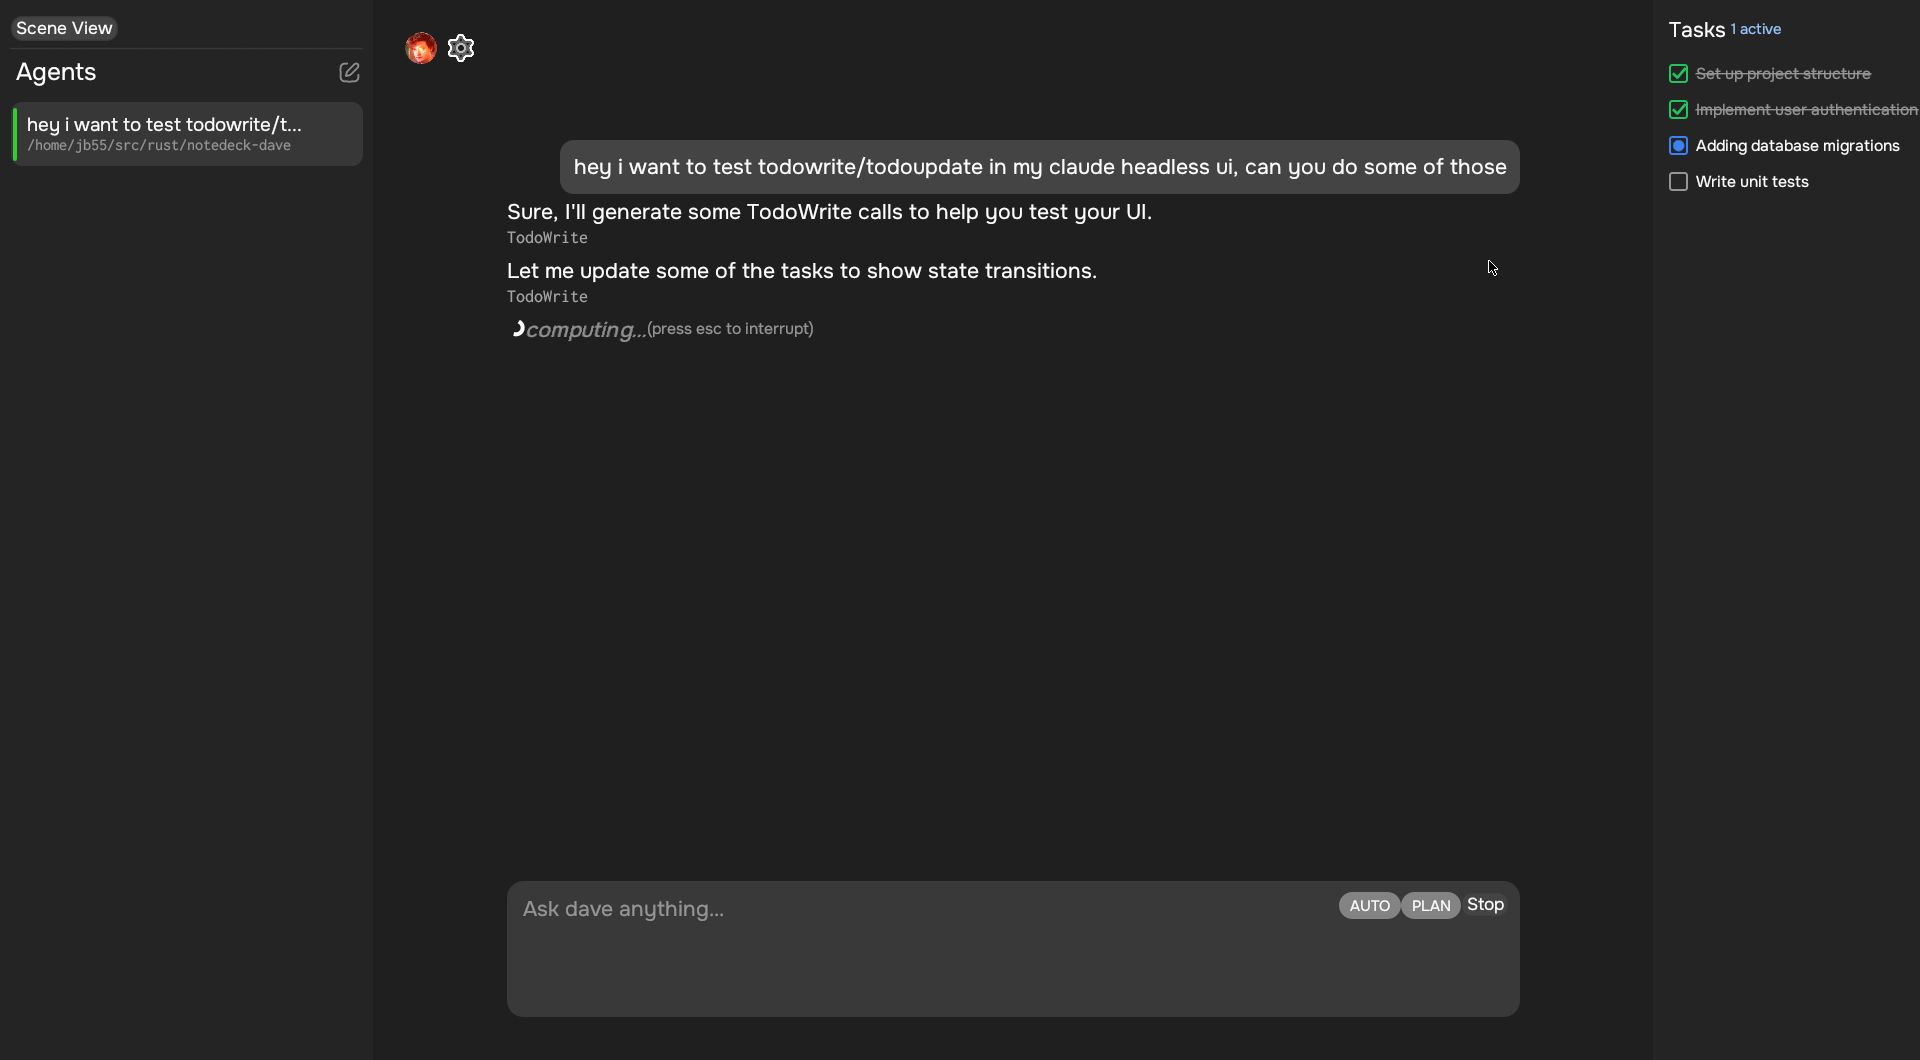This screenshot has width=1920, height=1060.
Task: Click the 'Adding database migrations' status indicator
Action: click(1678, 146)
